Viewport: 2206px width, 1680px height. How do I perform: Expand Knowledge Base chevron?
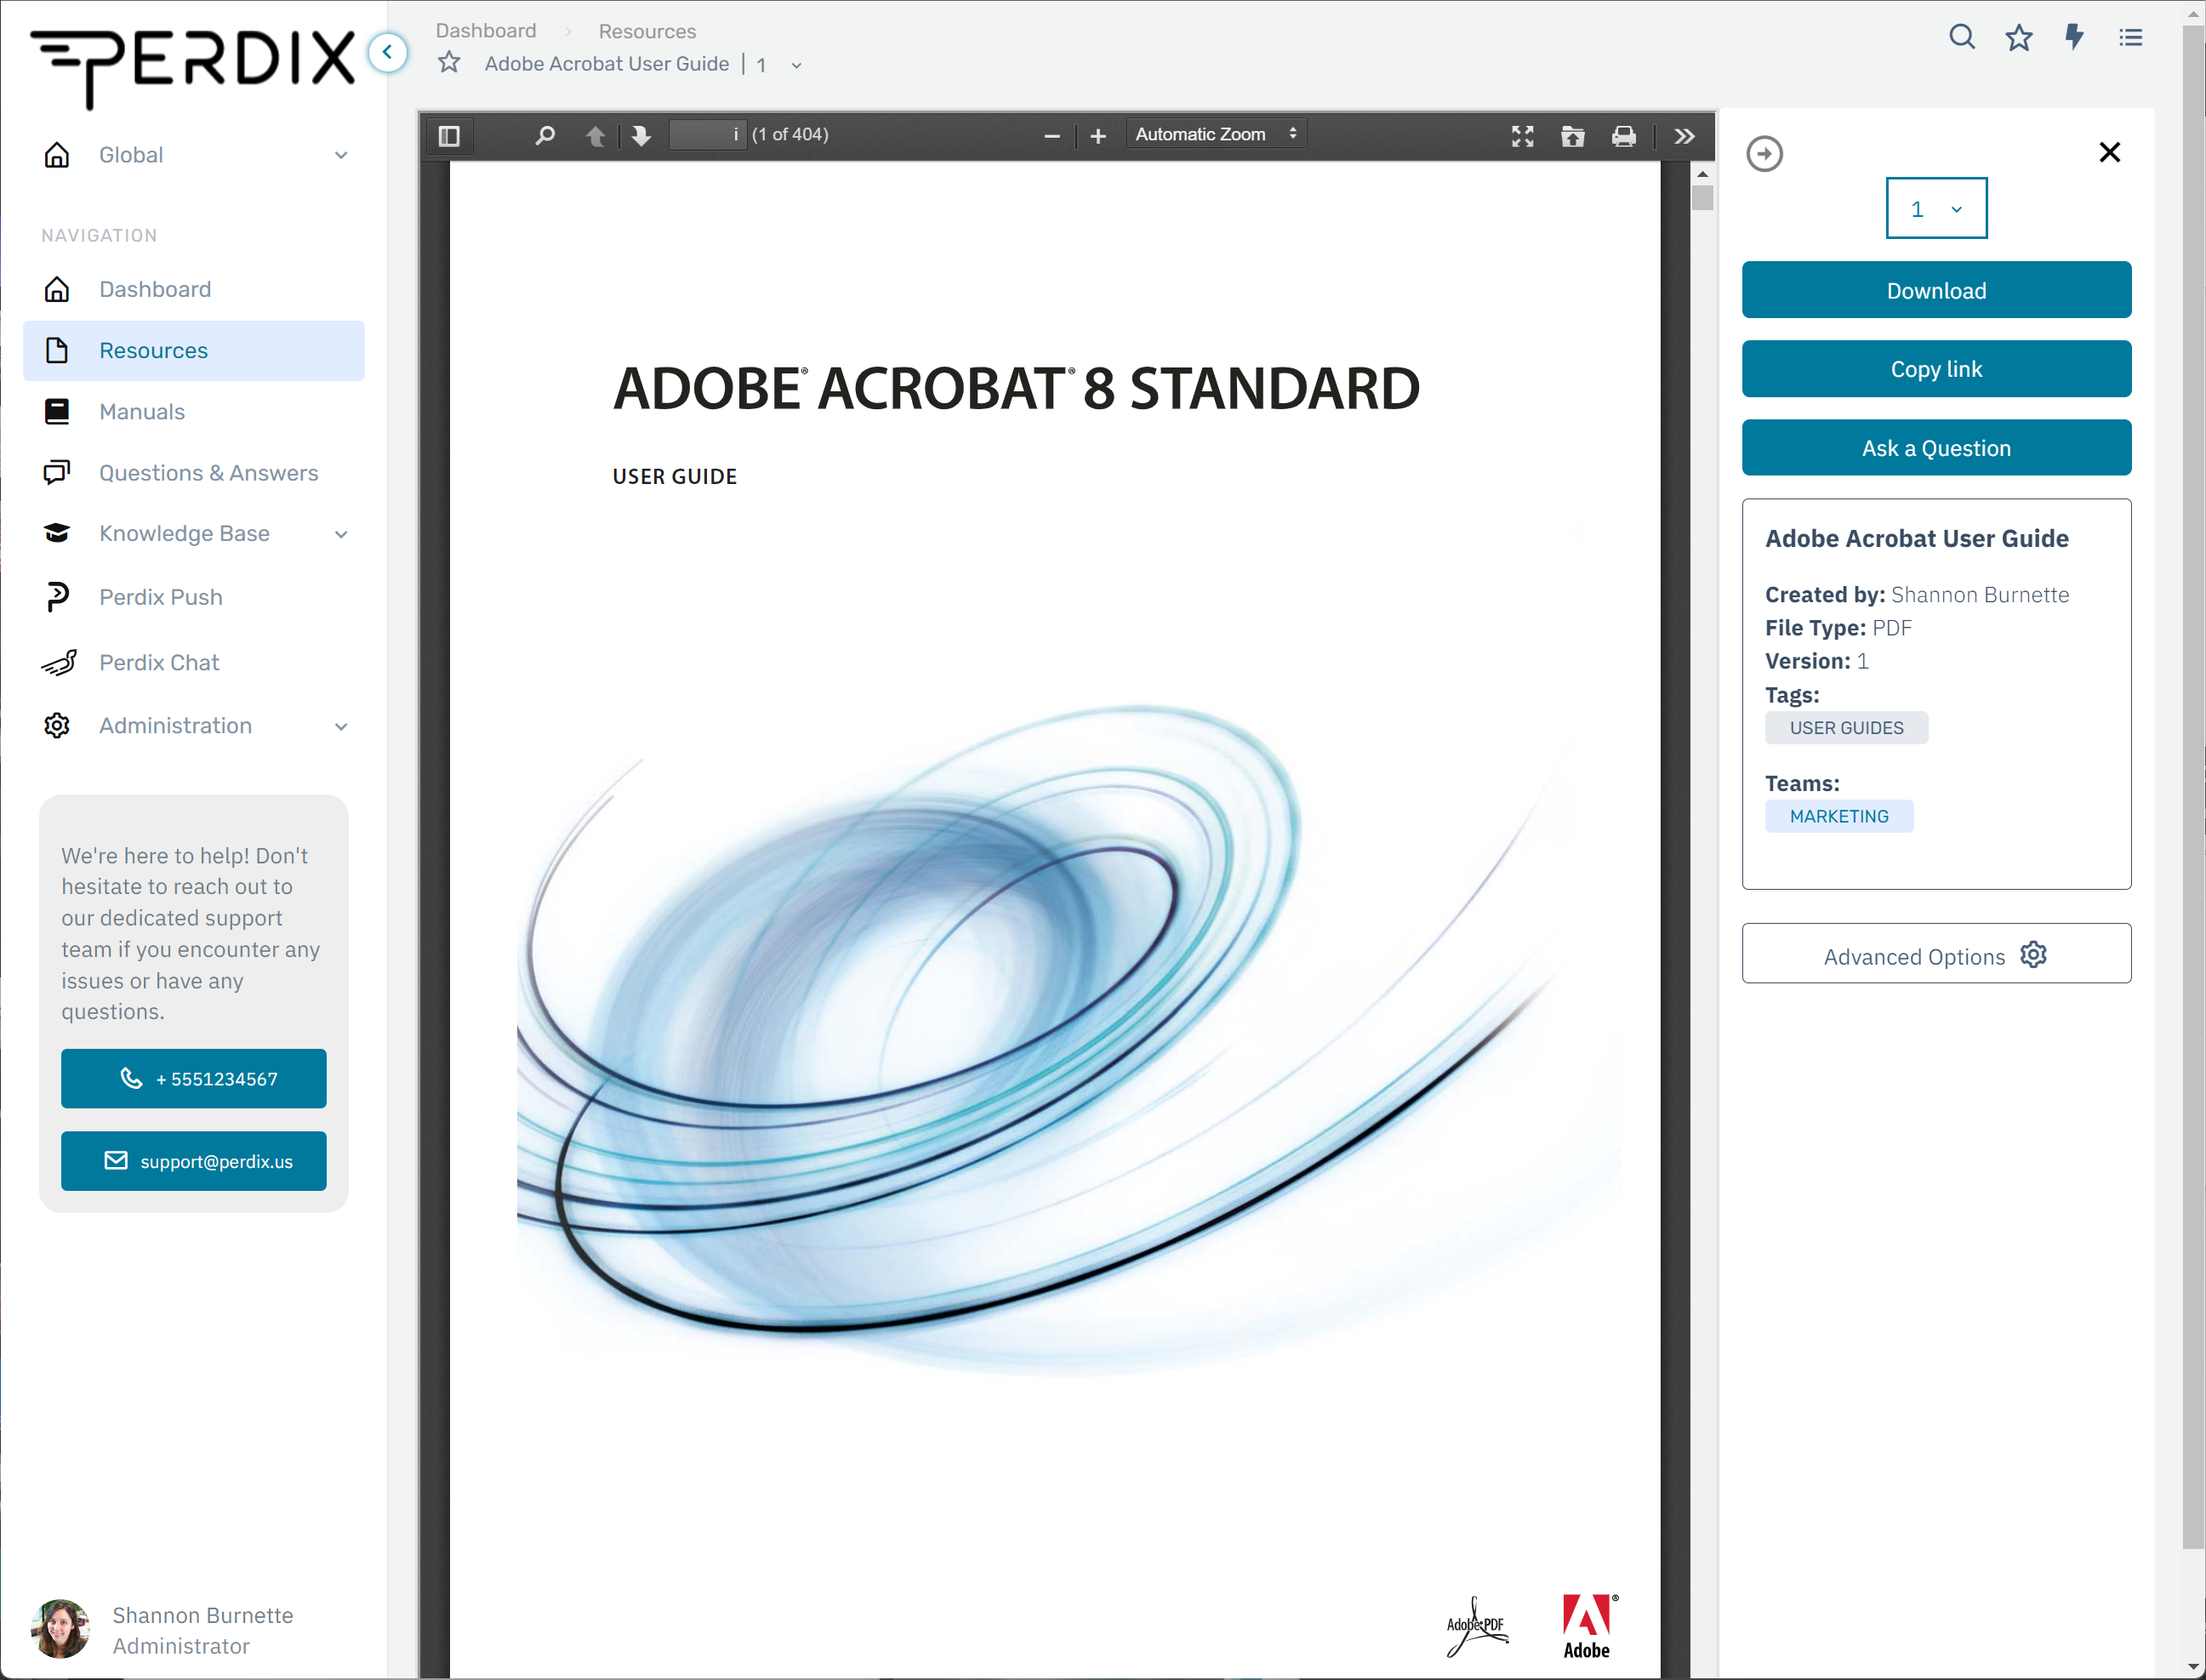341,534
